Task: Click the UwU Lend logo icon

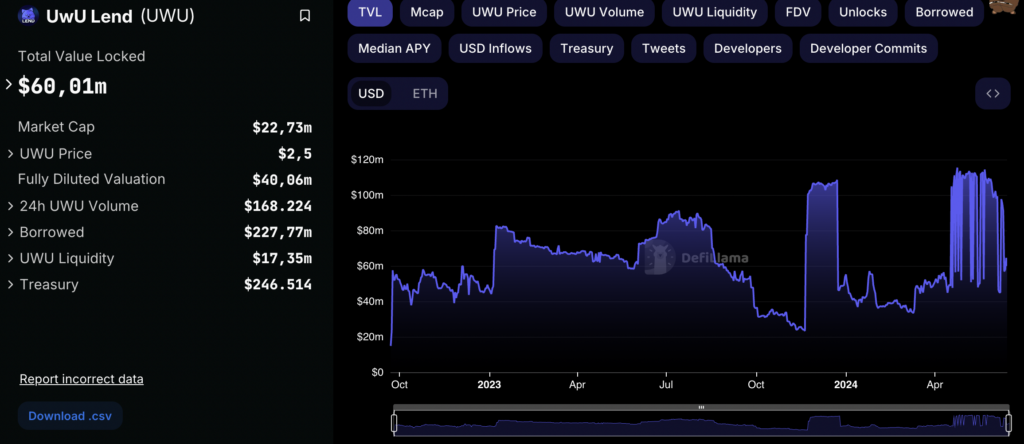Action: 28,16
